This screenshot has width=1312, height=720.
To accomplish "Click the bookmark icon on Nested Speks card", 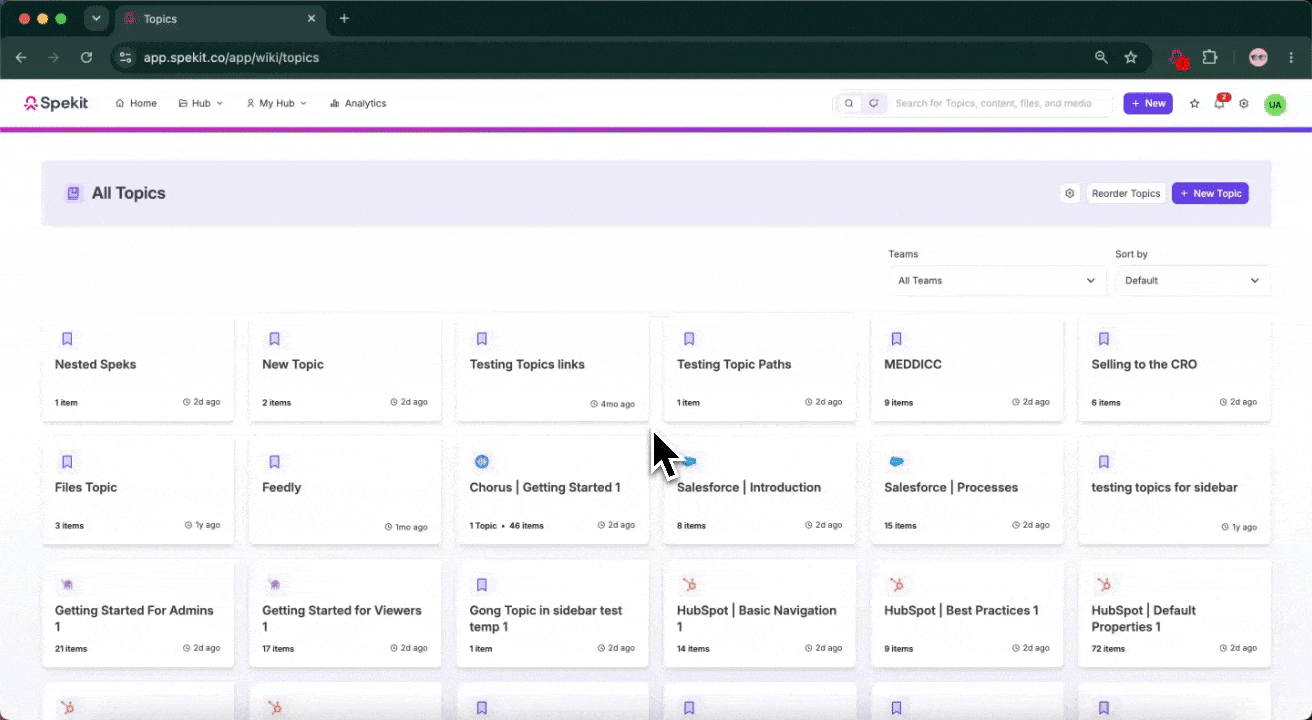I will pos(67,339).
